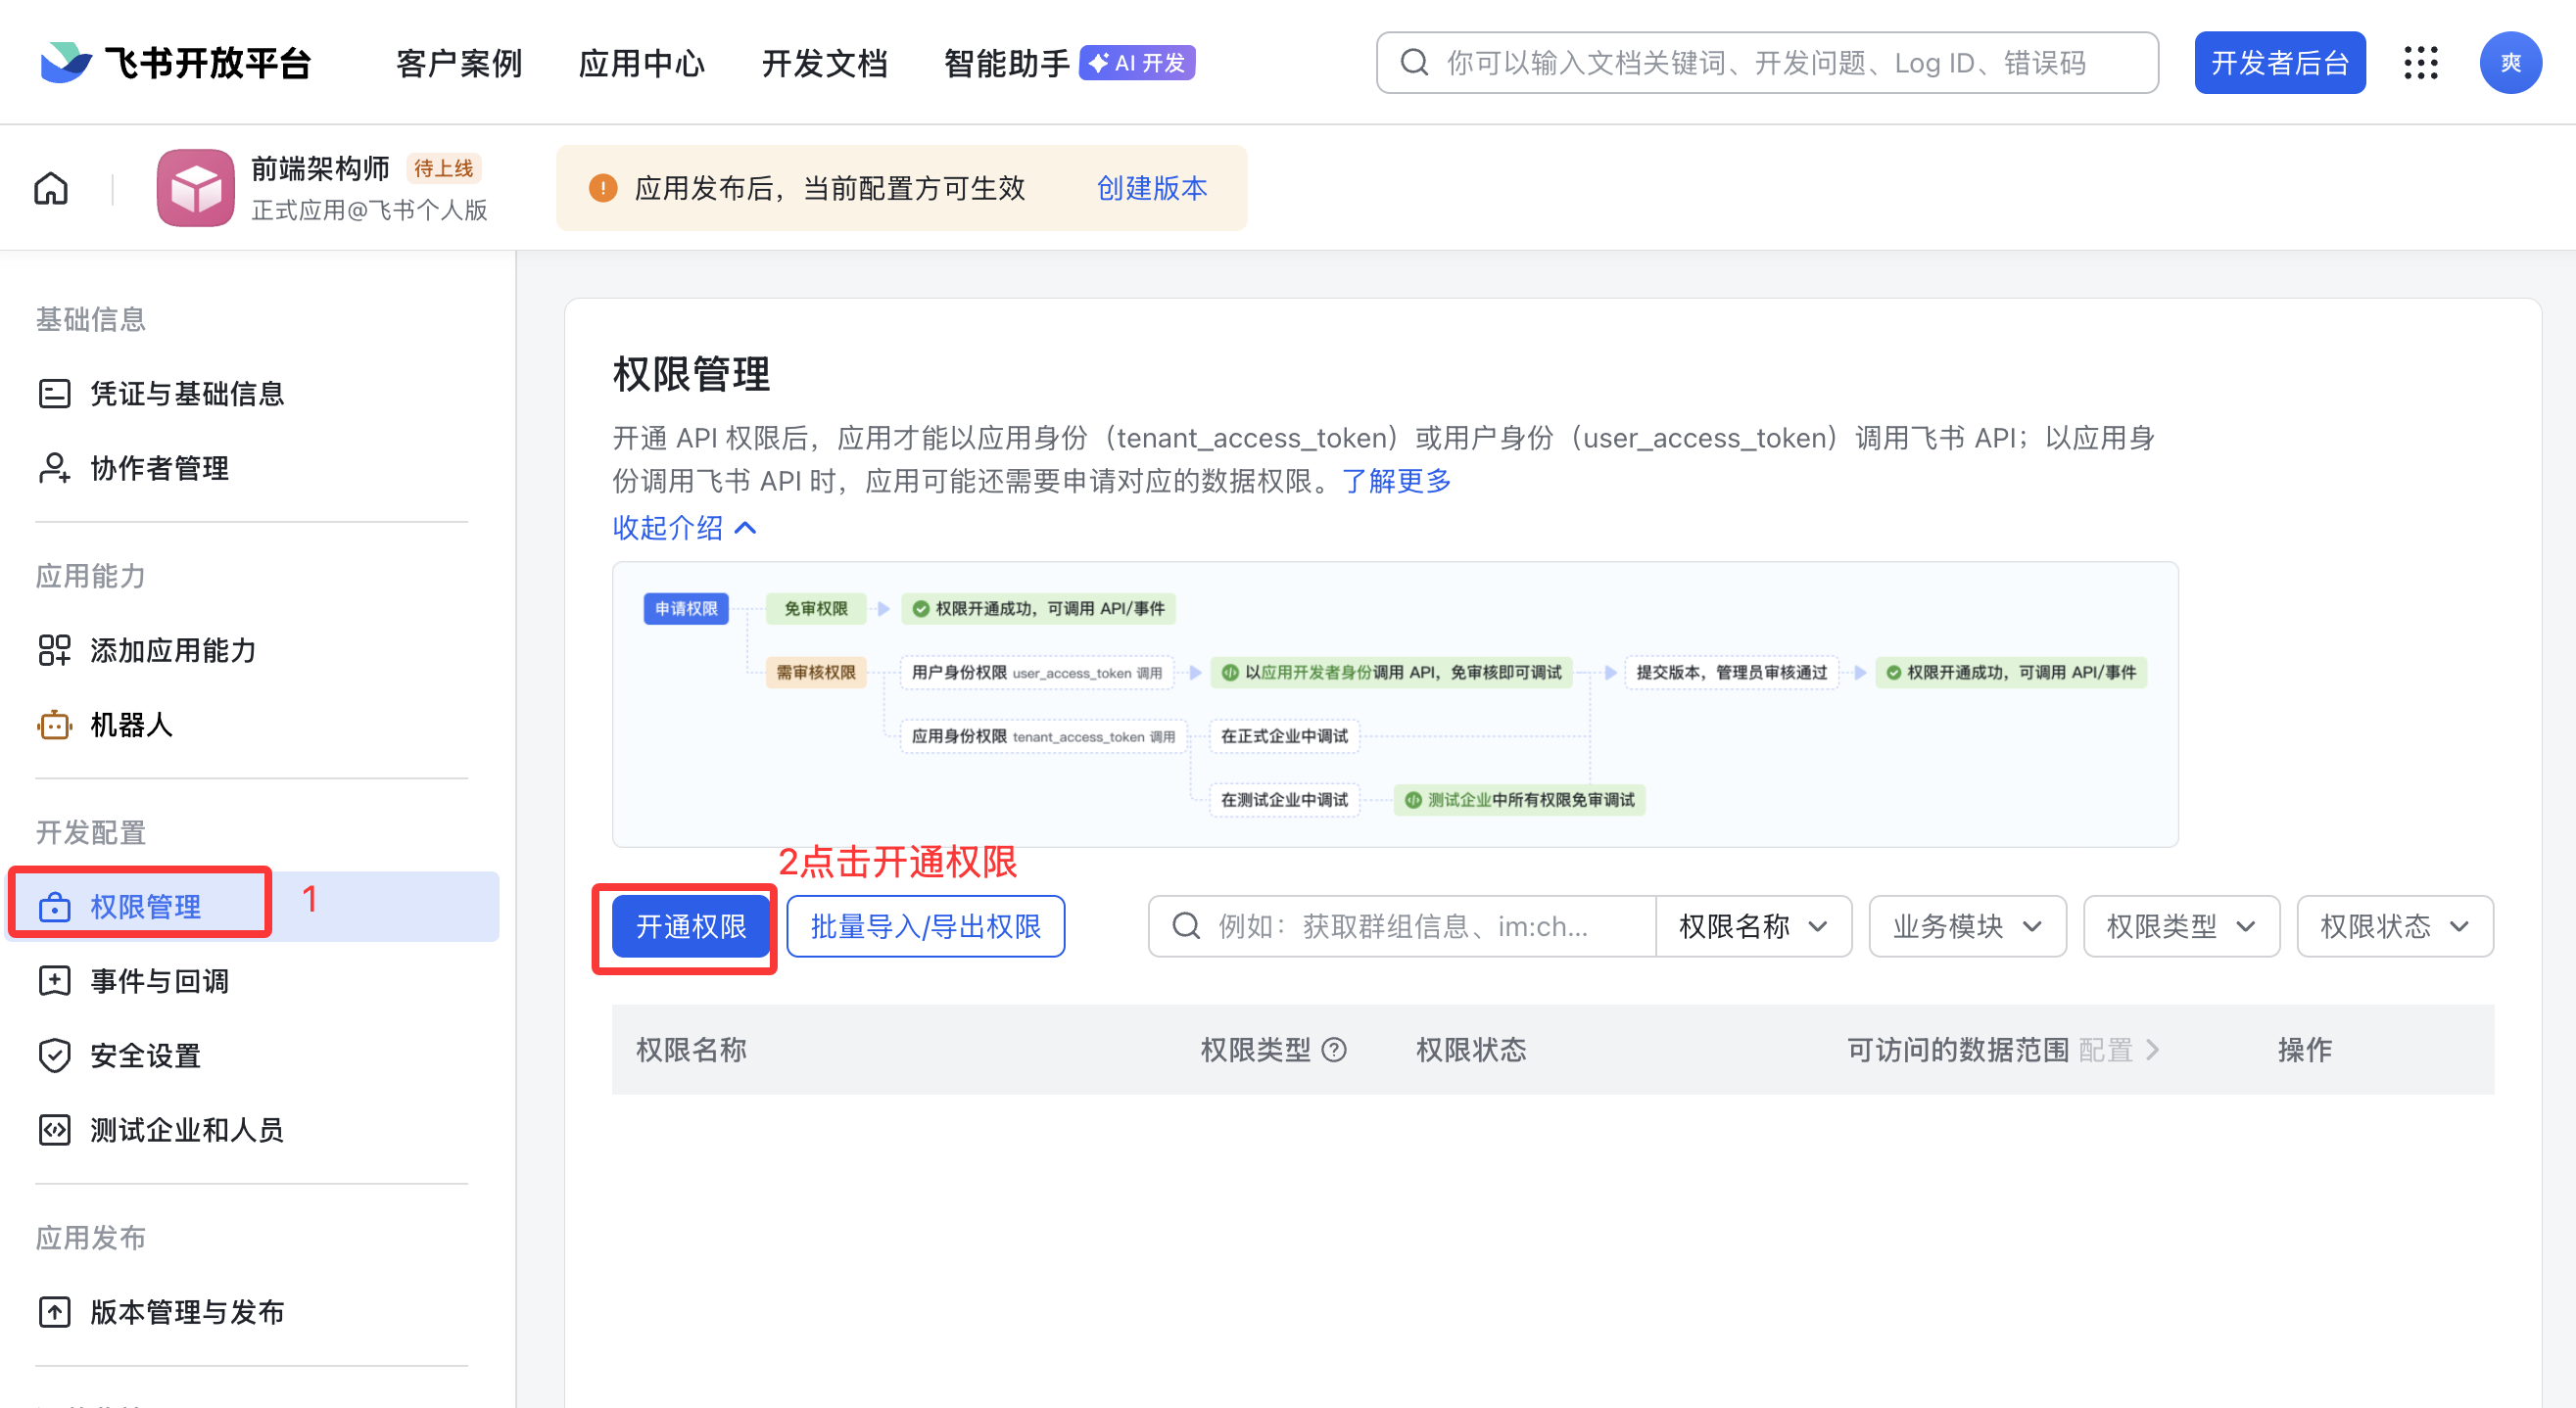Open the apps grid menu top right
This screenshot has height=1408, width=2576.
(x=2421, y=62)
